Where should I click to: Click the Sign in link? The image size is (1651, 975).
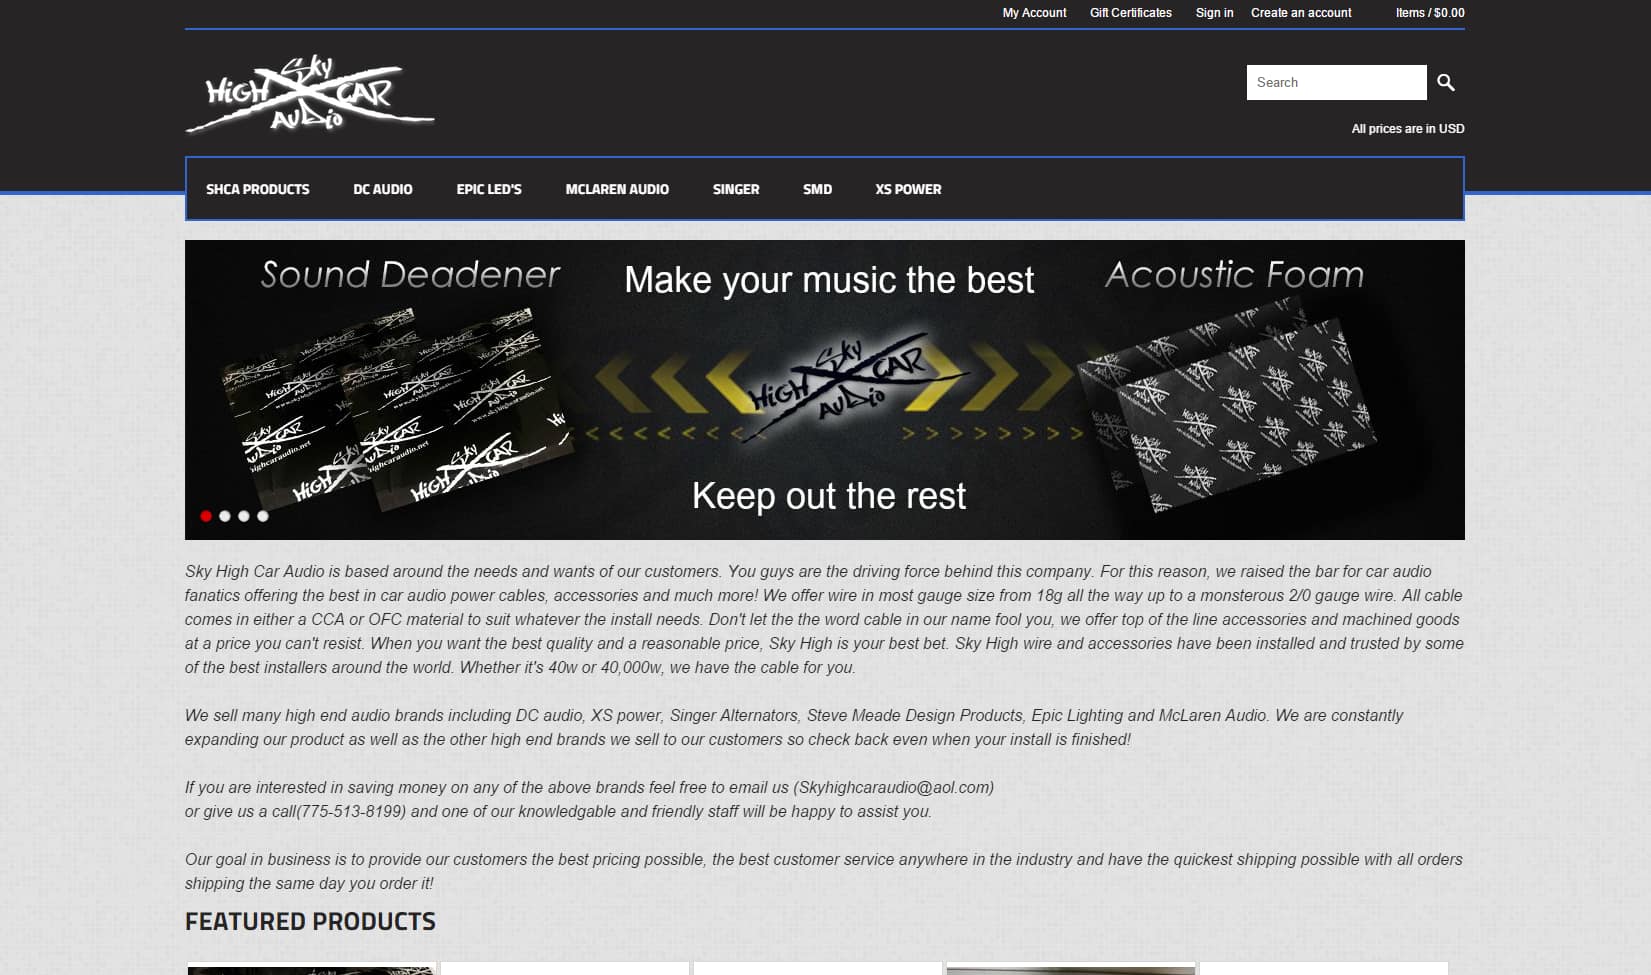click(1214, 13)
